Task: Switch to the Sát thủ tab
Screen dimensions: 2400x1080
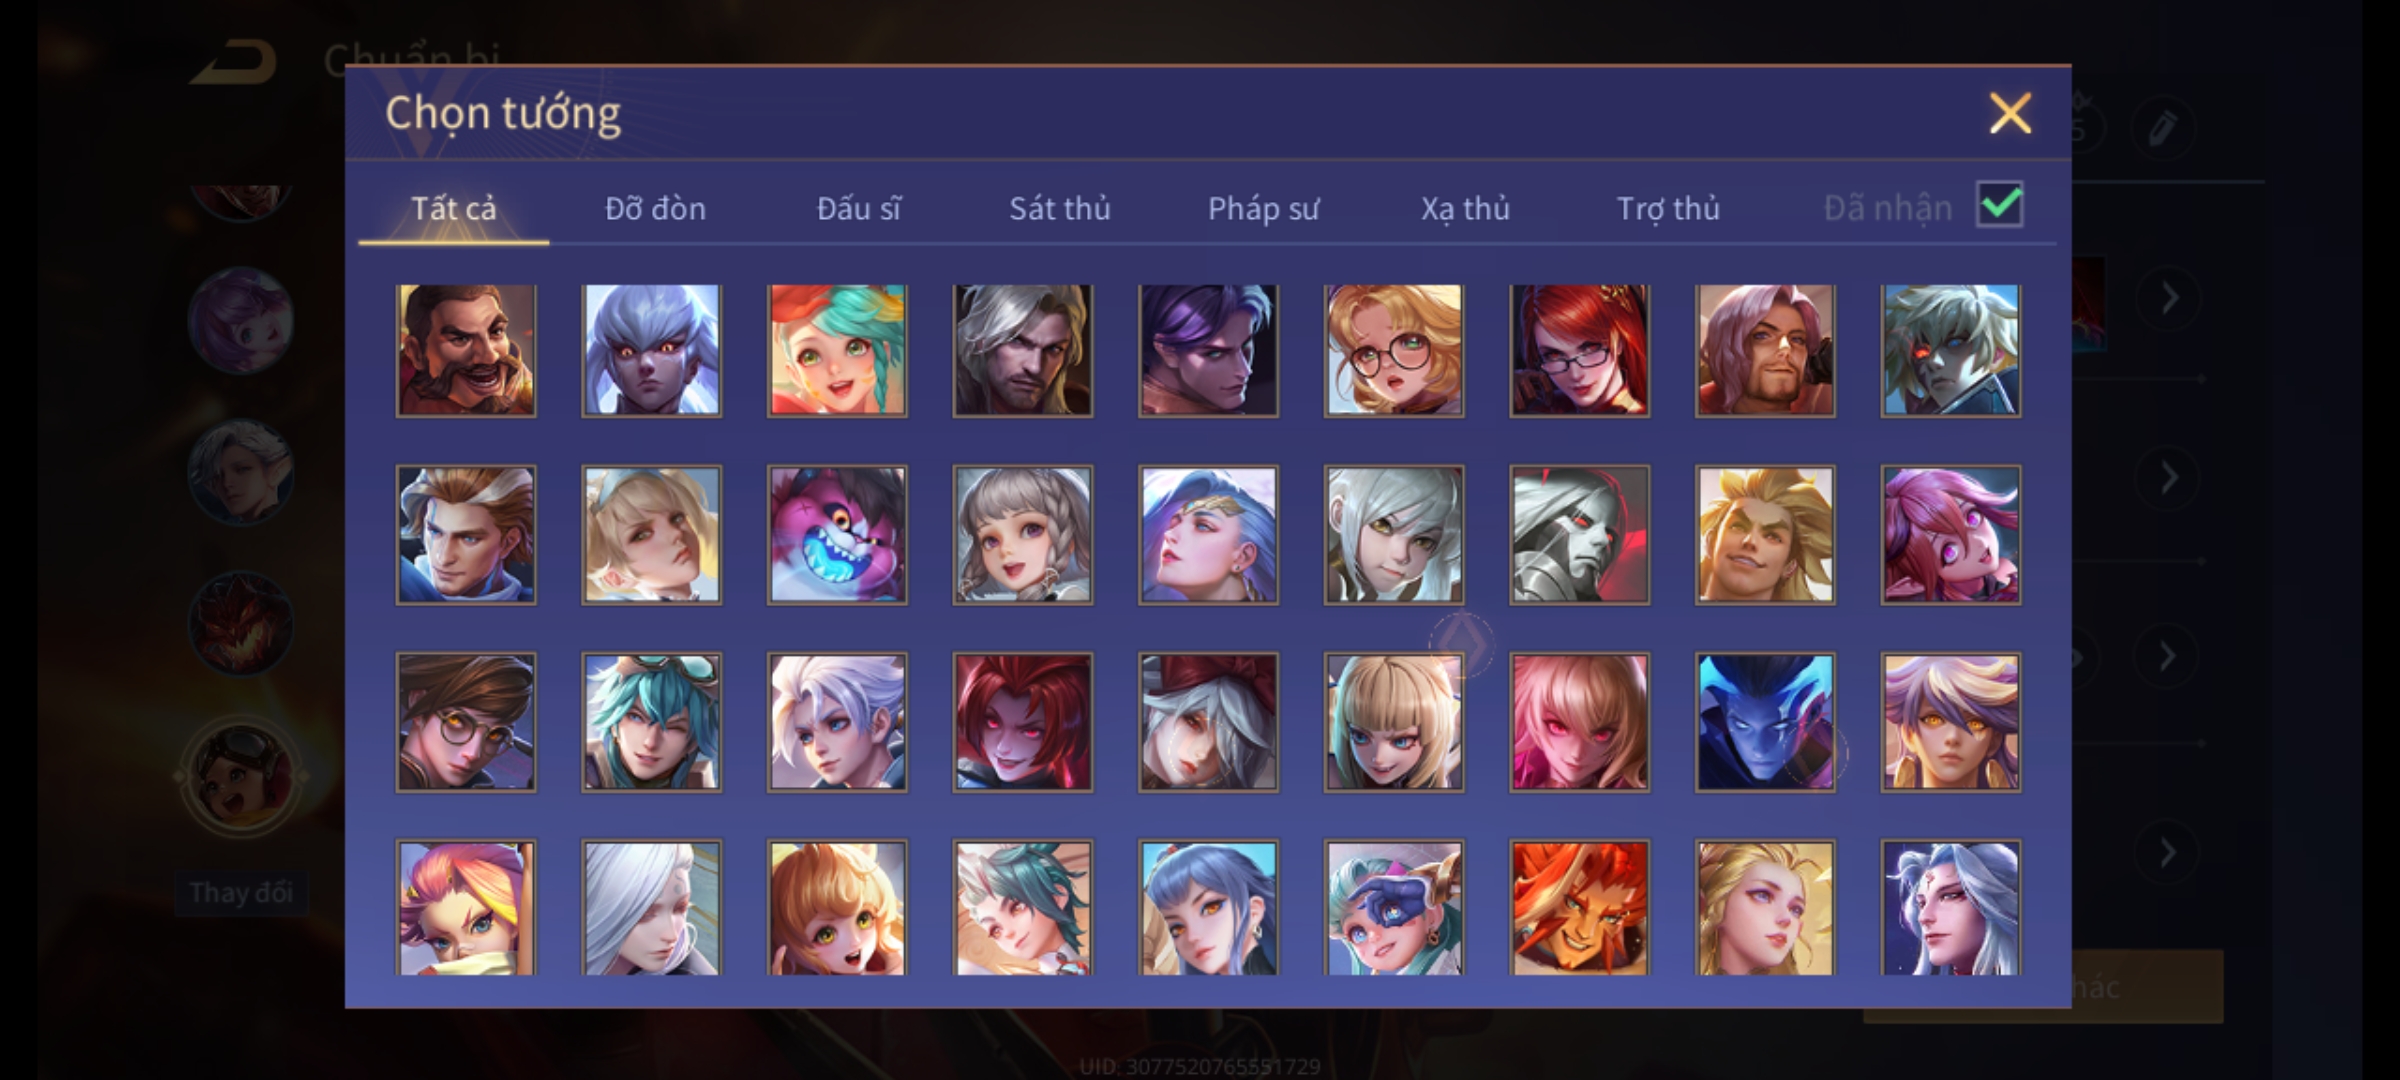Action: coord(1060,208)
